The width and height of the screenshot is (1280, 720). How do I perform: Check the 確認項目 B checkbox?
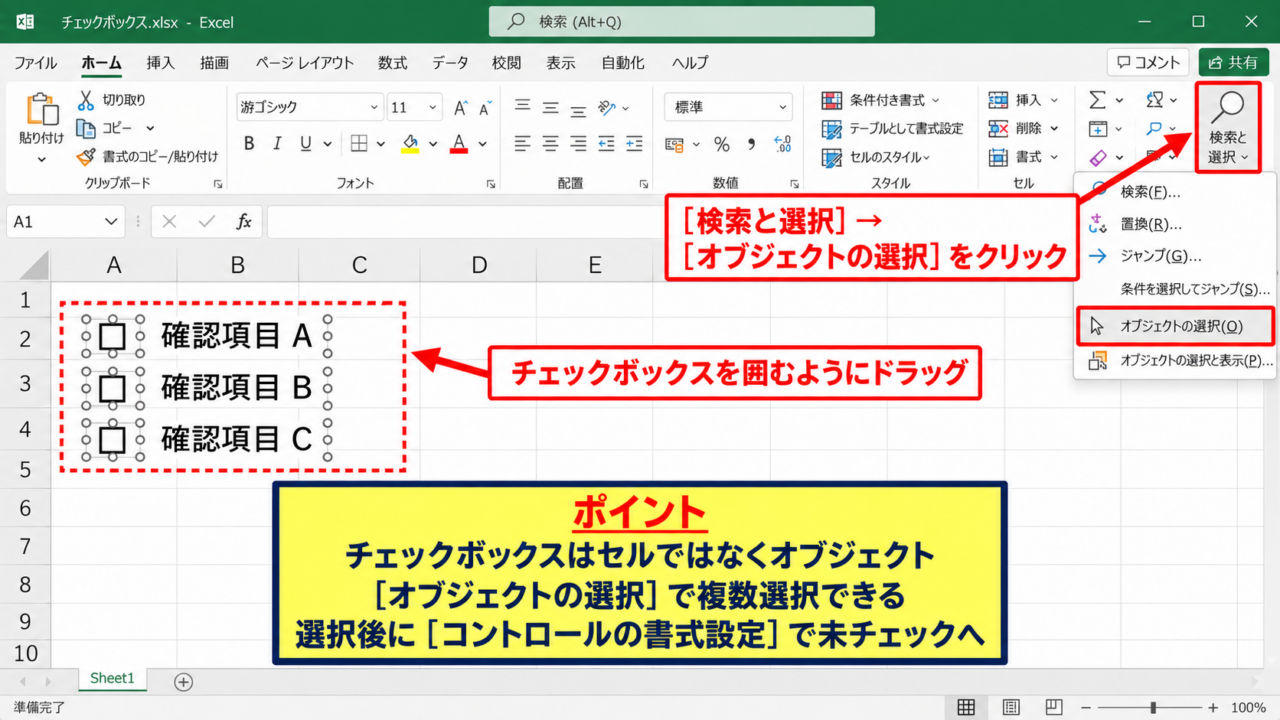tap(112, 388)
